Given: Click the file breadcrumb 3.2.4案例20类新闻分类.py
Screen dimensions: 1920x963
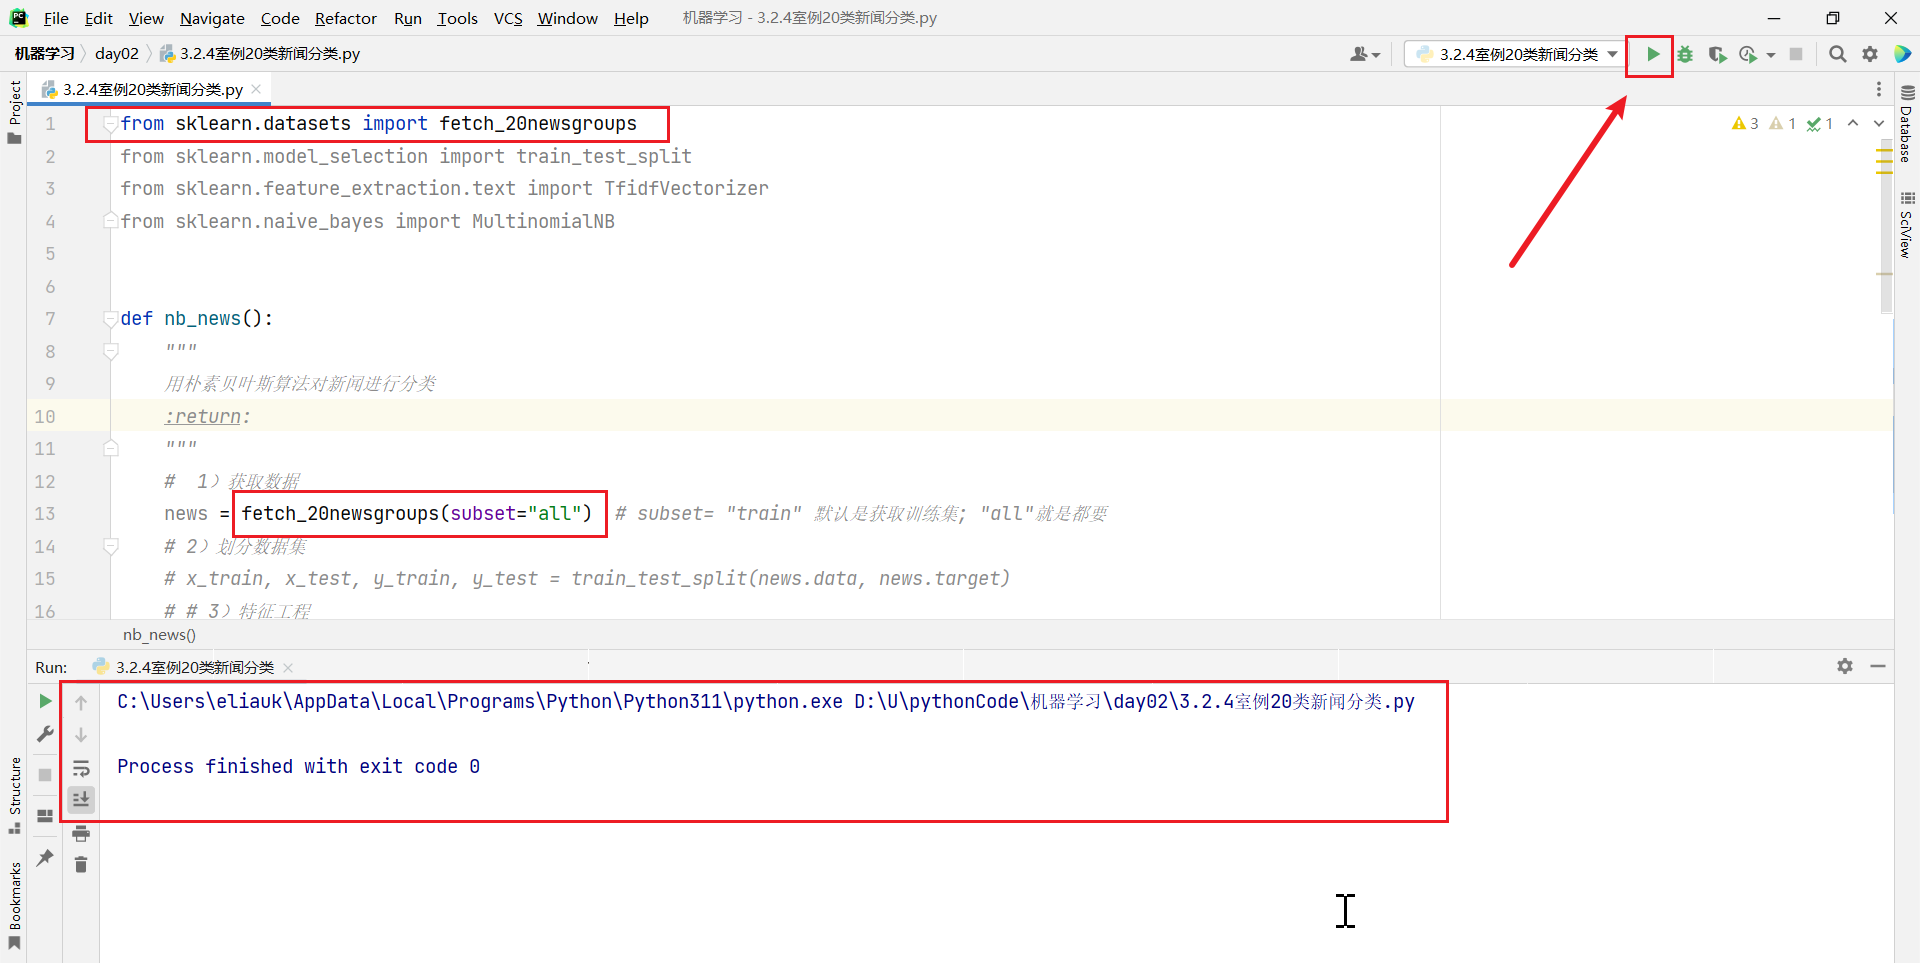Looking at the screenshot, I should pos(260,53).
